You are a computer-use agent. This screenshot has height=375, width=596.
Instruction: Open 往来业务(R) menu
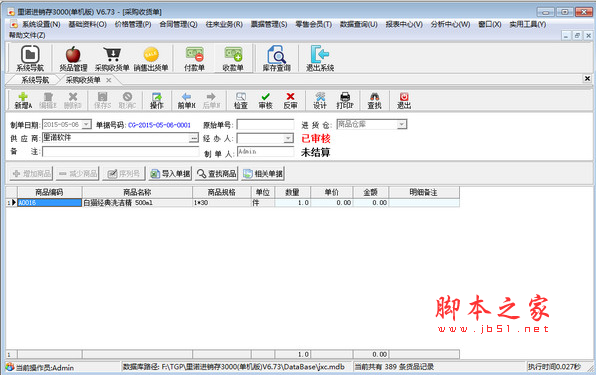click(x=224, y=24)
